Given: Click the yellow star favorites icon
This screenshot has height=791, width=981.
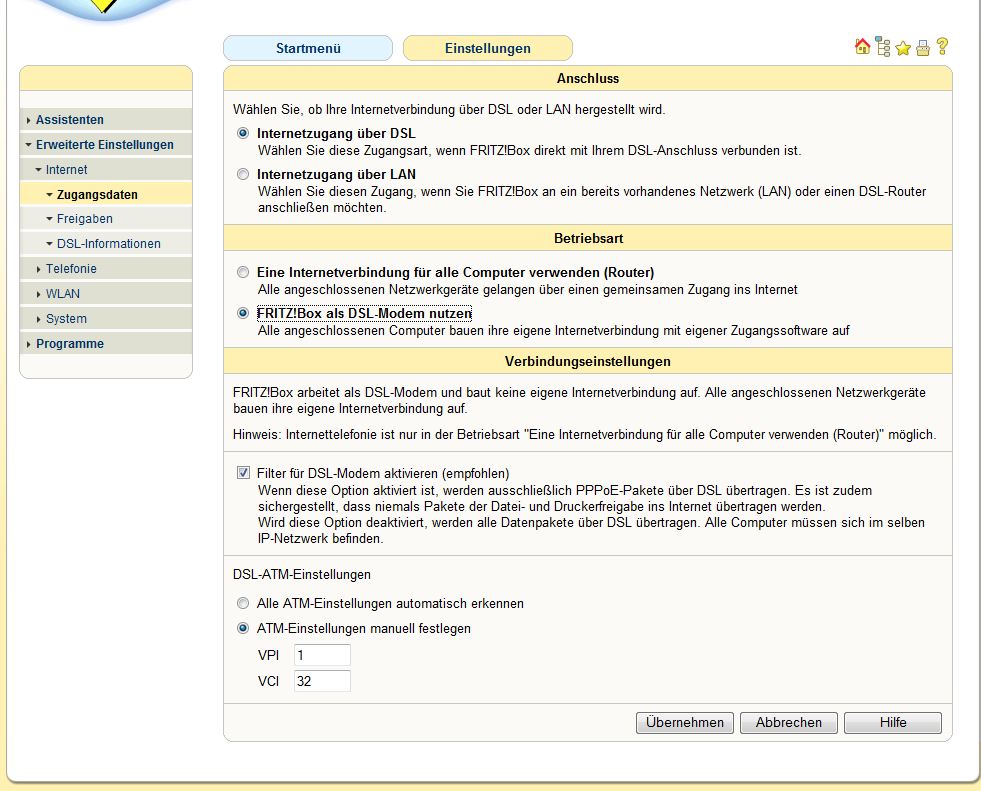Looking at the screenshot, I should [x=903, y=48].
